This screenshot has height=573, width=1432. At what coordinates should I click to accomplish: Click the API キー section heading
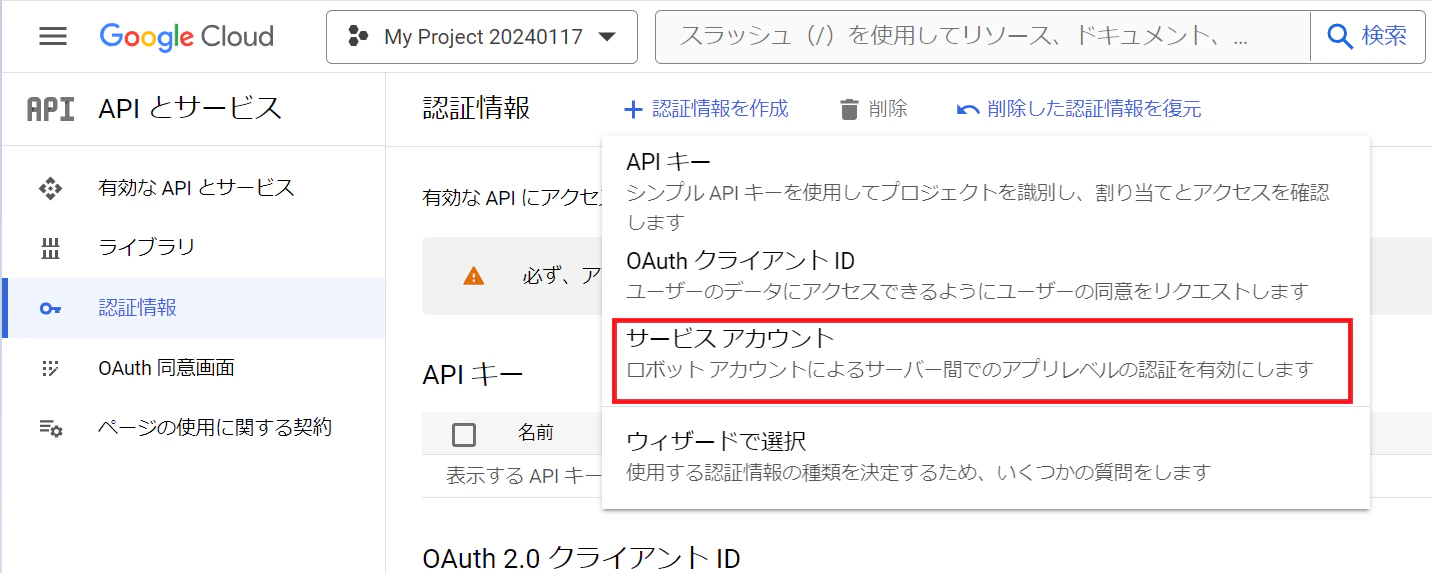pos(473,375)
